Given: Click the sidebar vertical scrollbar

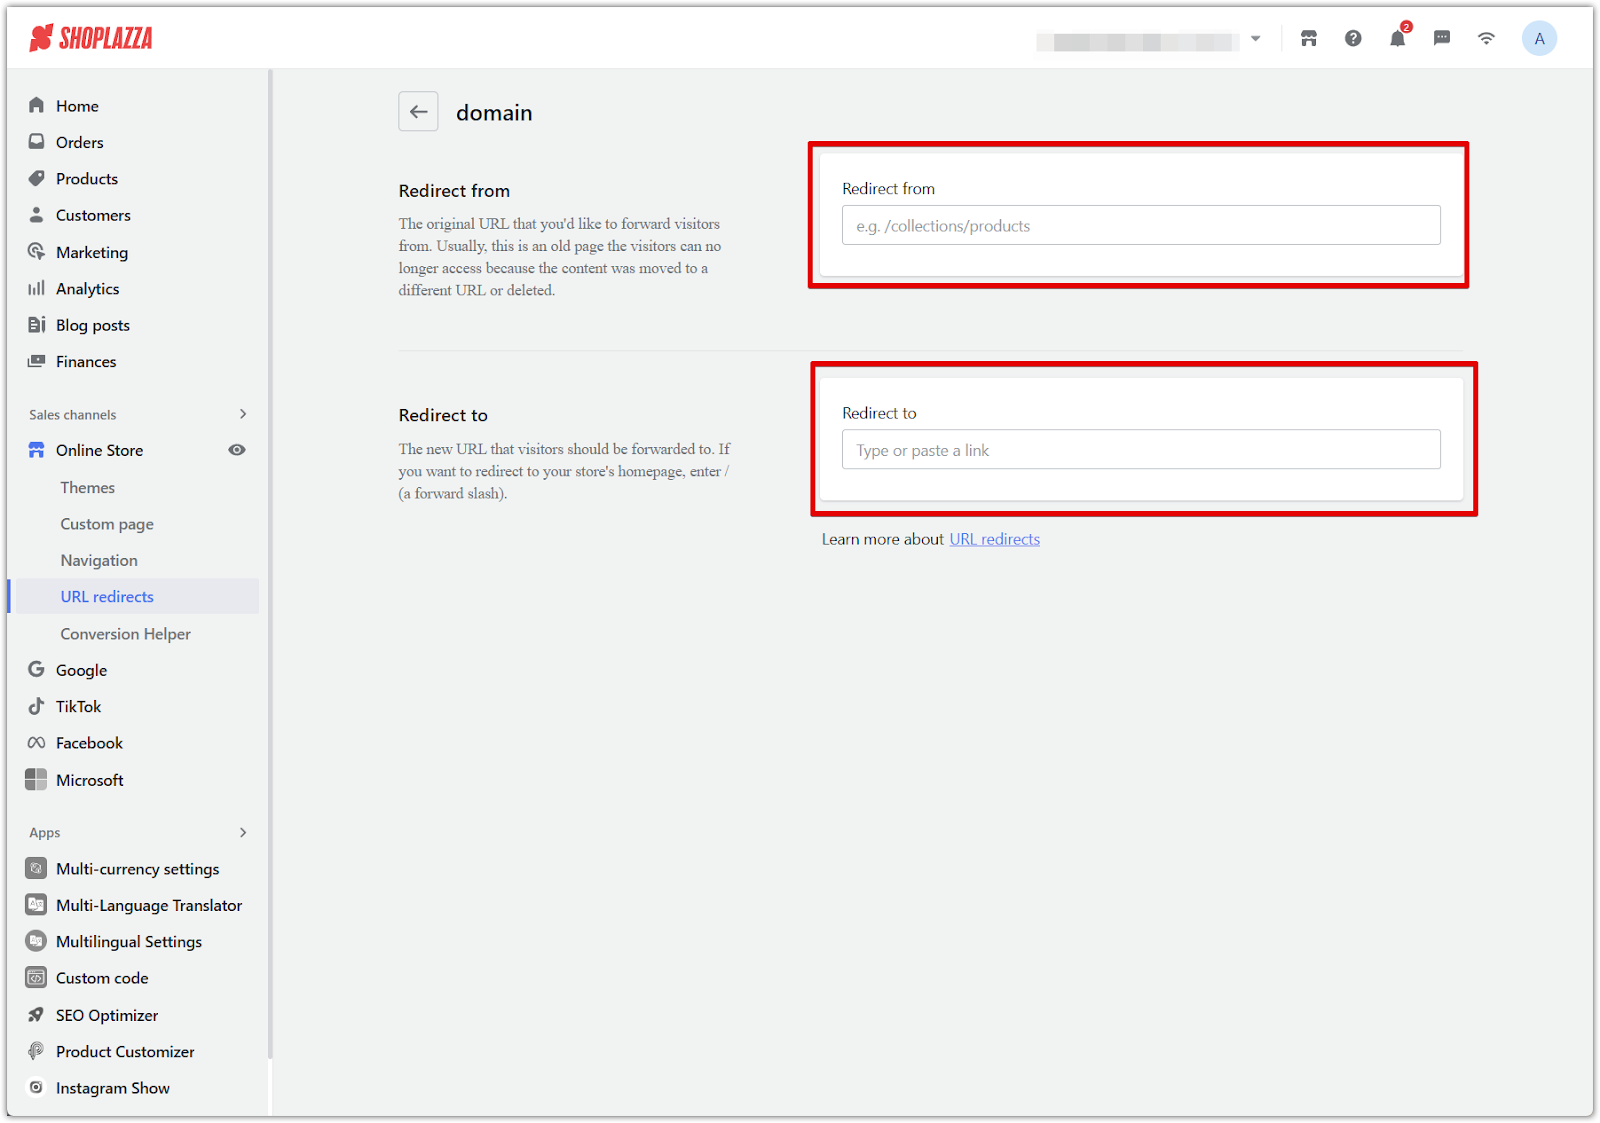Looking at the screenshot, I should pos(270,565).
